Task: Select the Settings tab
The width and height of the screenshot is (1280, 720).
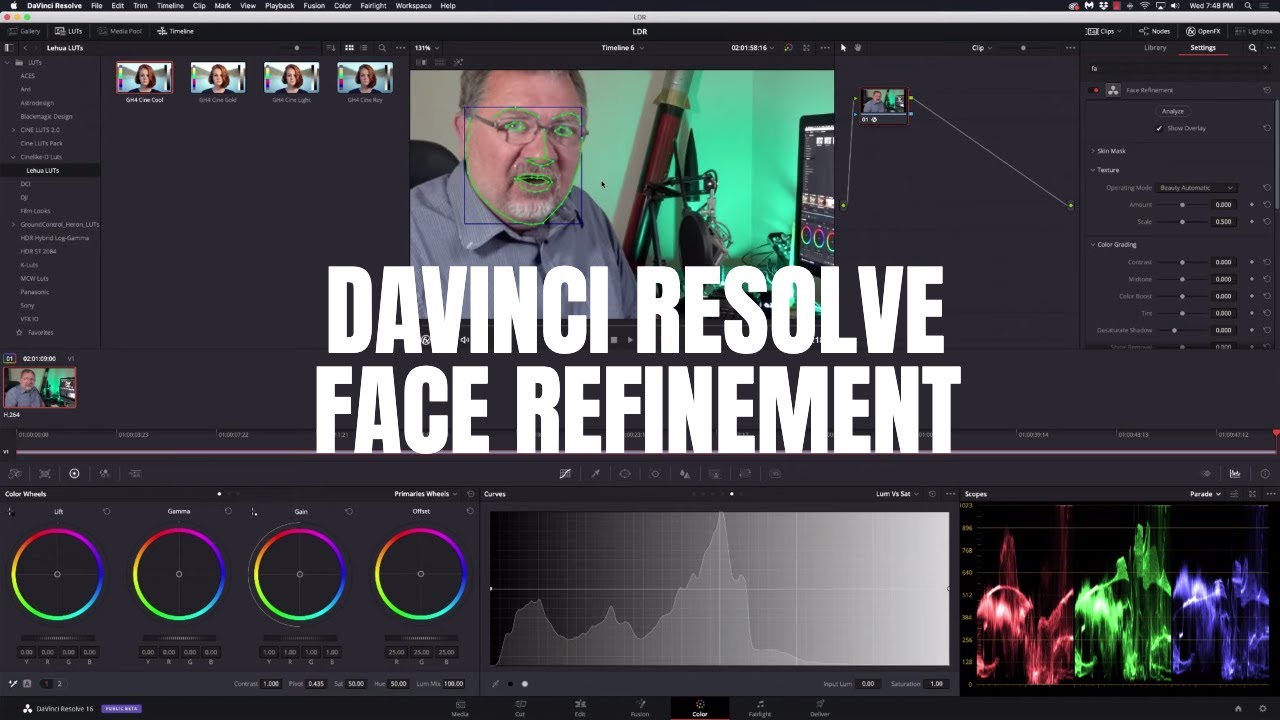Action: pyautogui.click(x=1203, y=47)
